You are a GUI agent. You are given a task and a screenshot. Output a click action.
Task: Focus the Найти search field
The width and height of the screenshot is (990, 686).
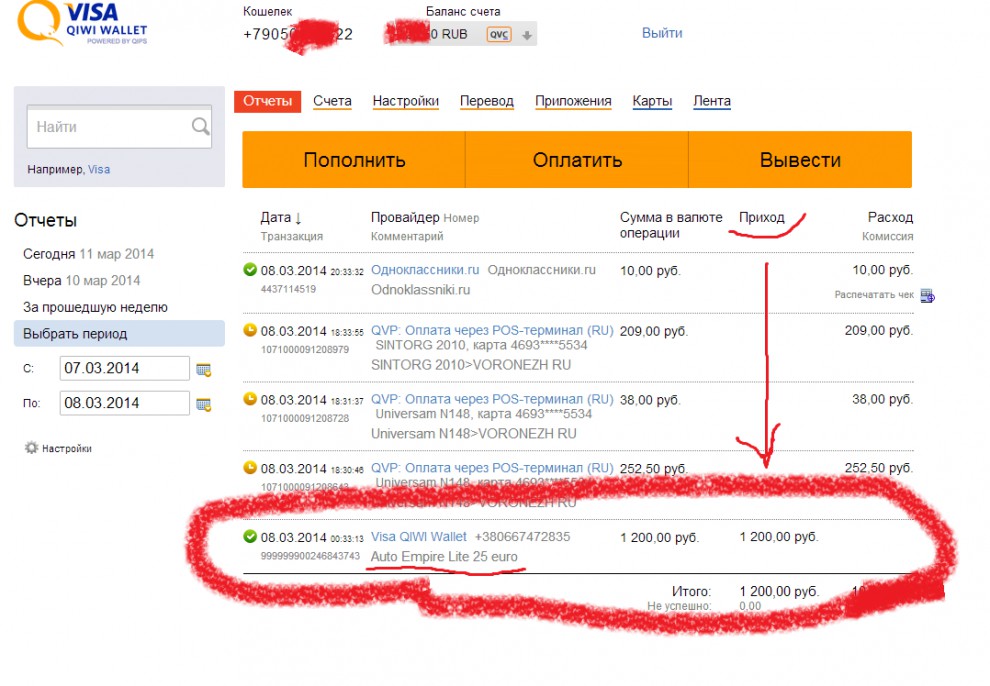tap(119, 127)
